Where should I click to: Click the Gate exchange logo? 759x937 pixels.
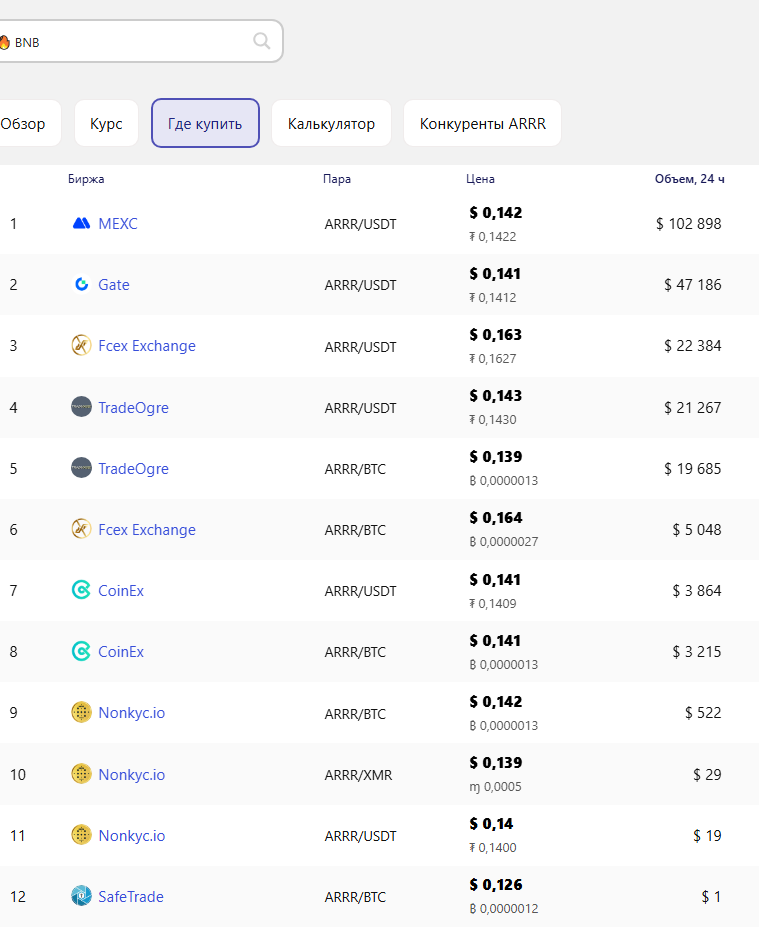[x=81, y=284]
